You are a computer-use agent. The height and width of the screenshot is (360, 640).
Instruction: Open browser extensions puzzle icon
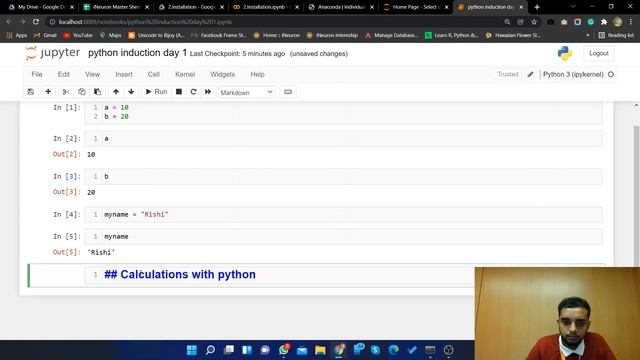[604, 22]
